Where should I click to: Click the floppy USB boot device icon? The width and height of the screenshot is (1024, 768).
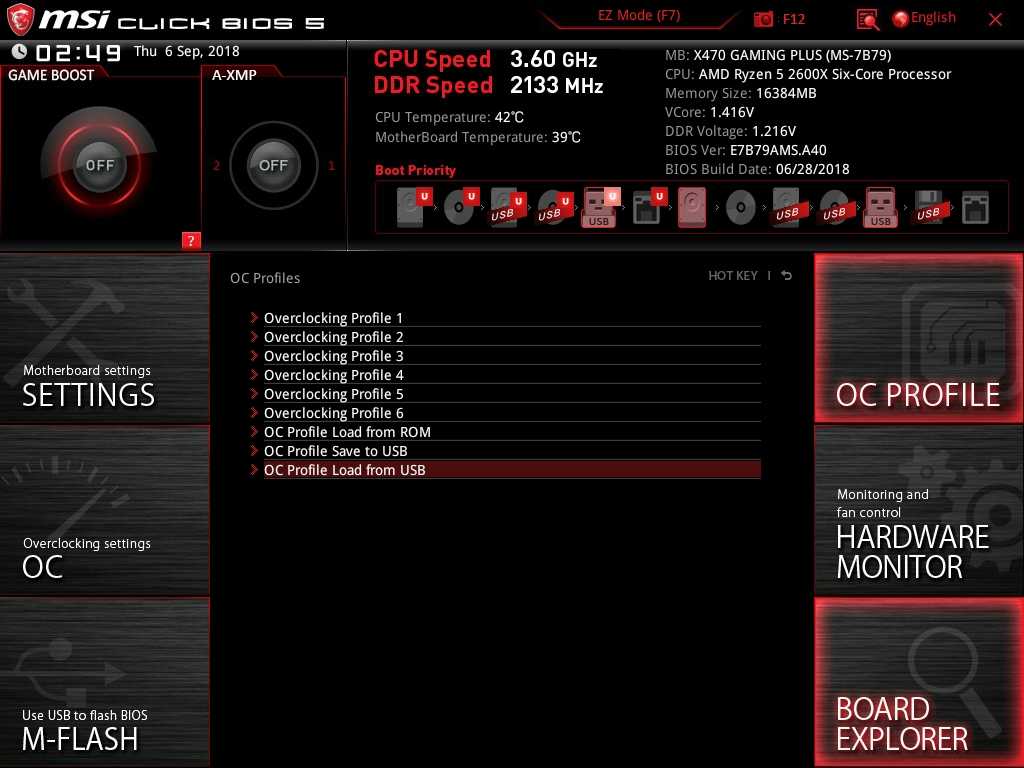pos(927,208)
